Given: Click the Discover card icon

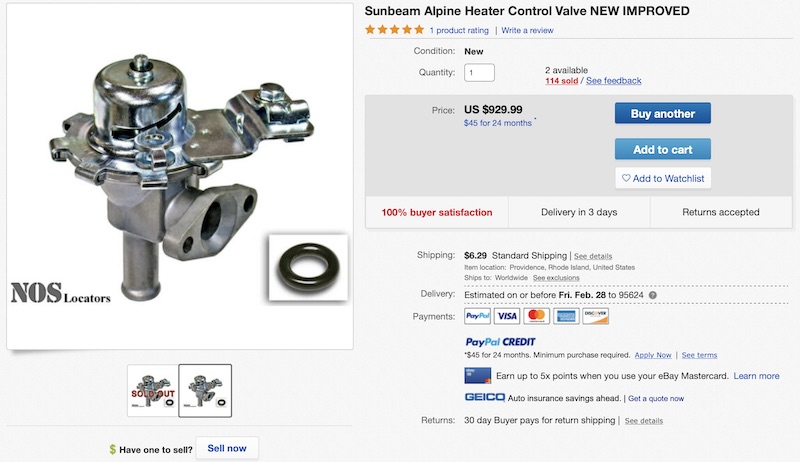Looking at the screenshot, I should coord(595,316).
